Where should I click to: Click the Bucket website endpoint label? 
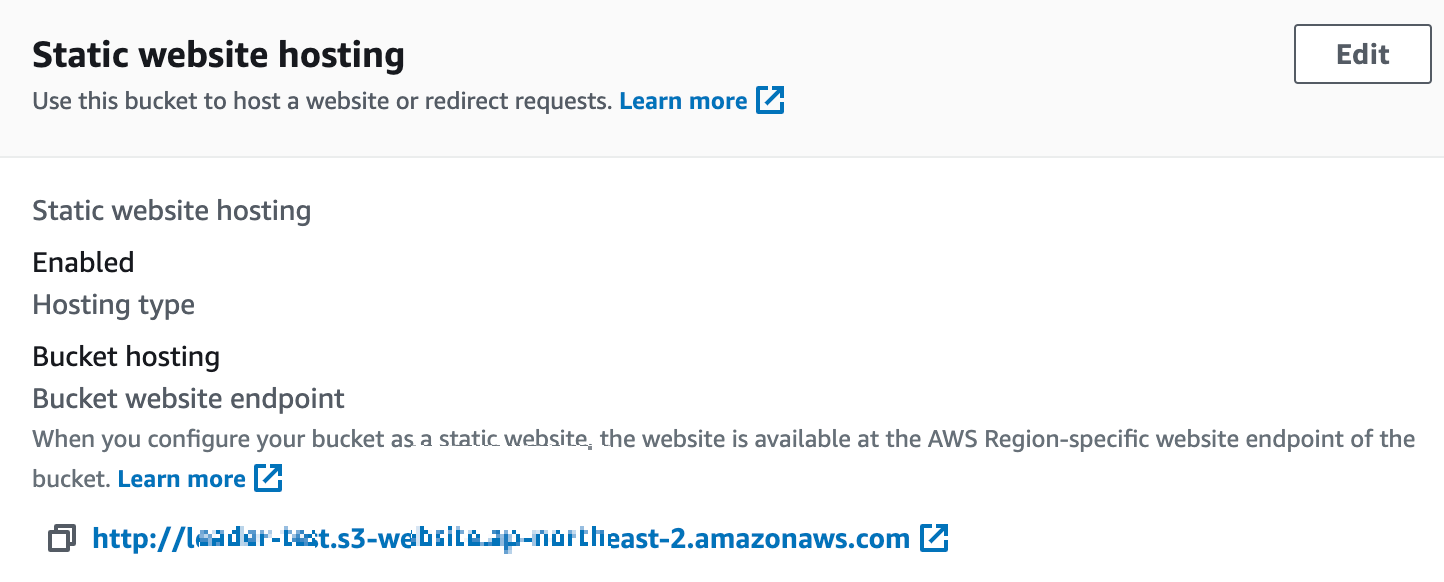tap(188, 399)
